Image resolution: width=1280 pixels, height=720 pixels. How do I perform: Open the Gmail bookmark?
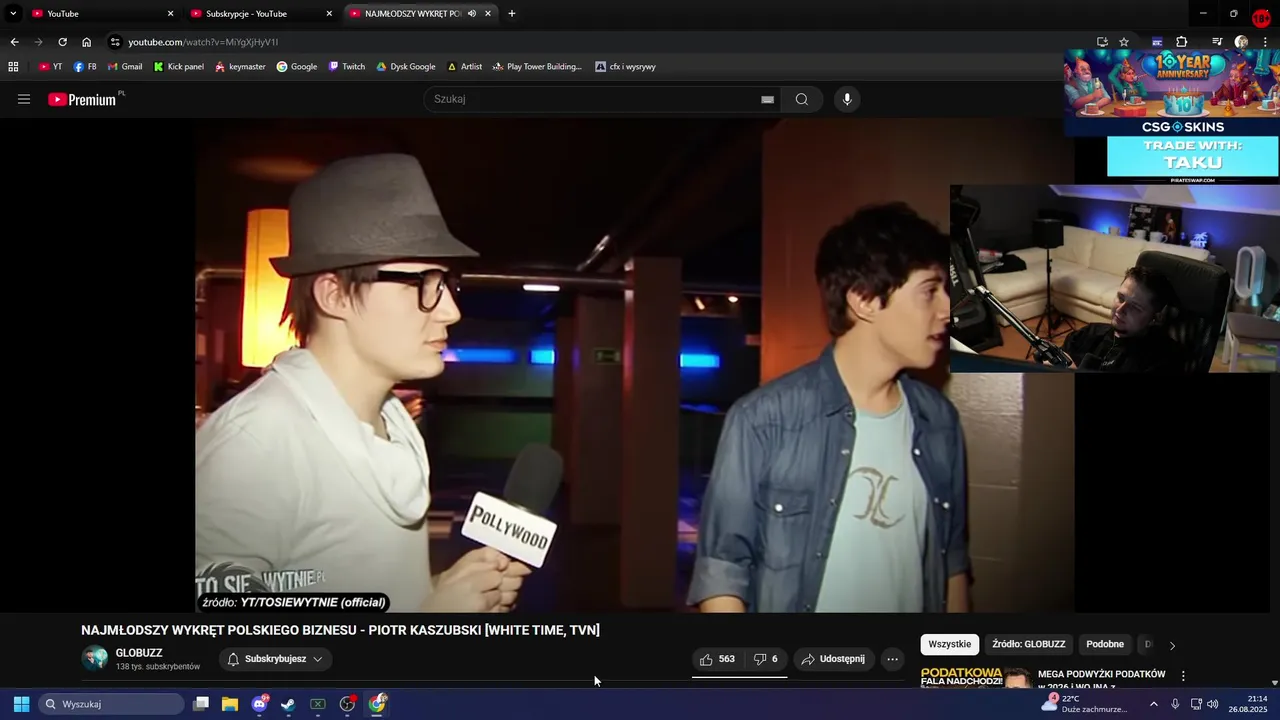pyautogui.click(x=125, y=67)
